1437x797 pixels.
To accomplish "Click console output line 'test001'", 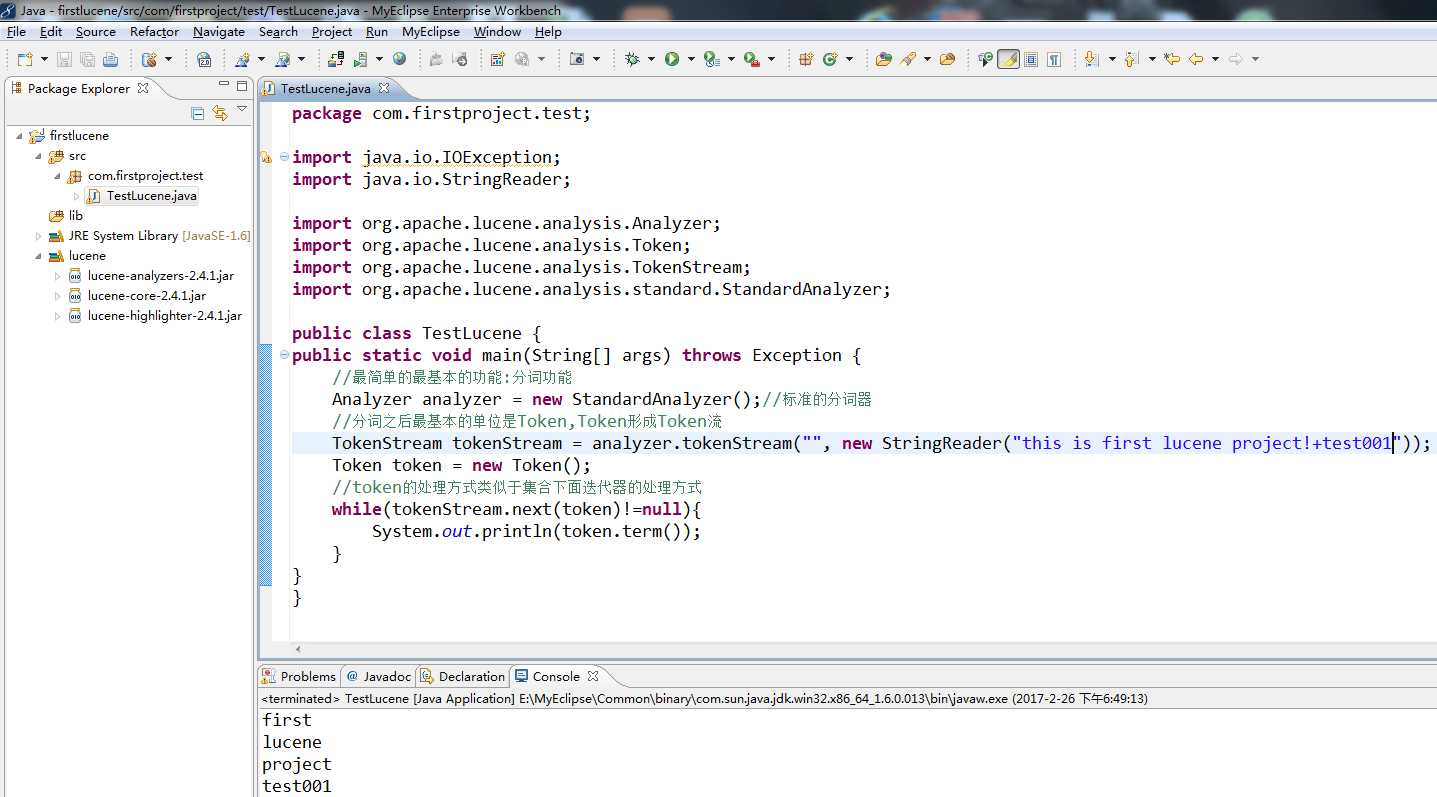I will pos(296,786).
